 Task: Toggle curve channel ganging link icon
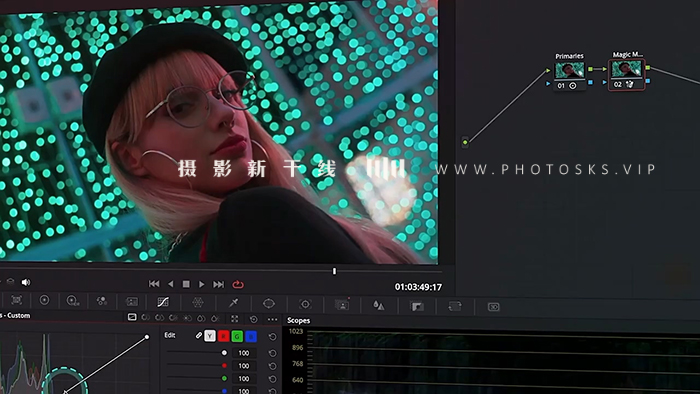pos(199,335)
